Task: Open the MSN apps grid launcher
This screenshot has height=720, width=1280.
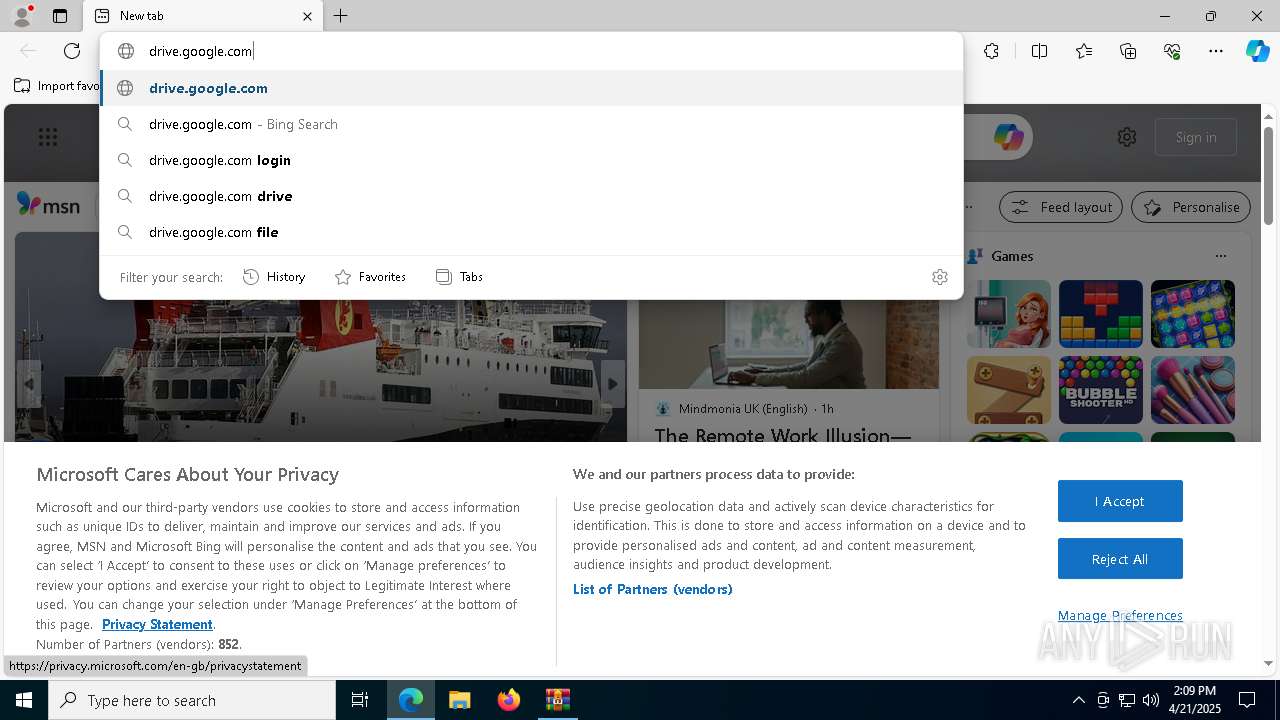Action: pyautogui.click(x=47, y=137)
